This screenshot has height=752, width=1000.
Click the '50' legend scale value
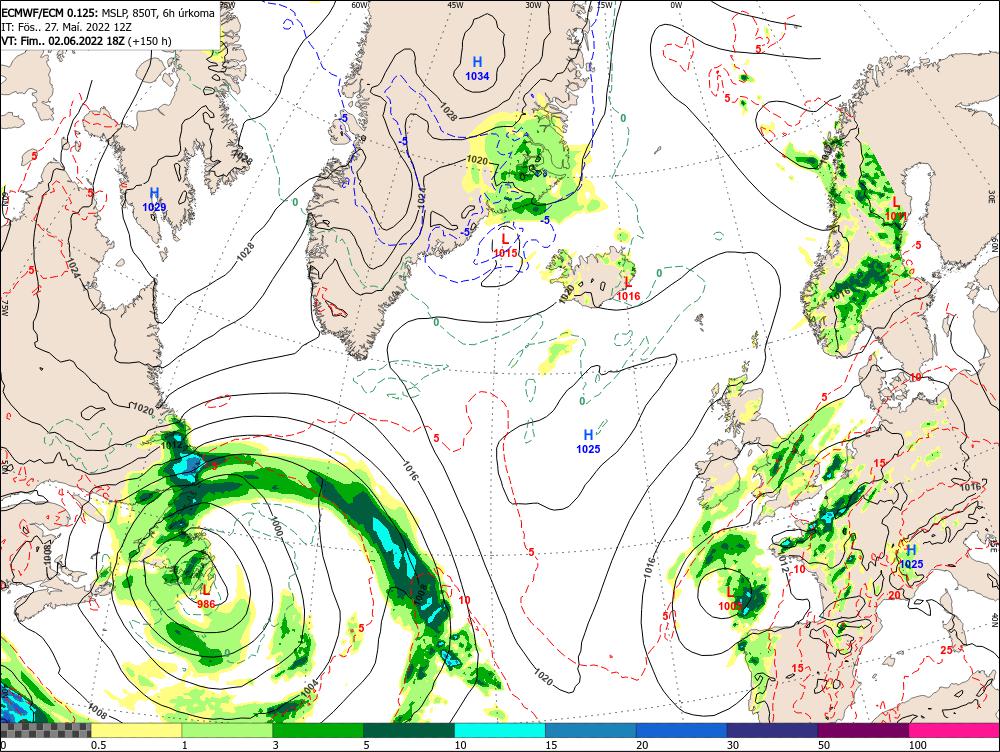point(824,745)
